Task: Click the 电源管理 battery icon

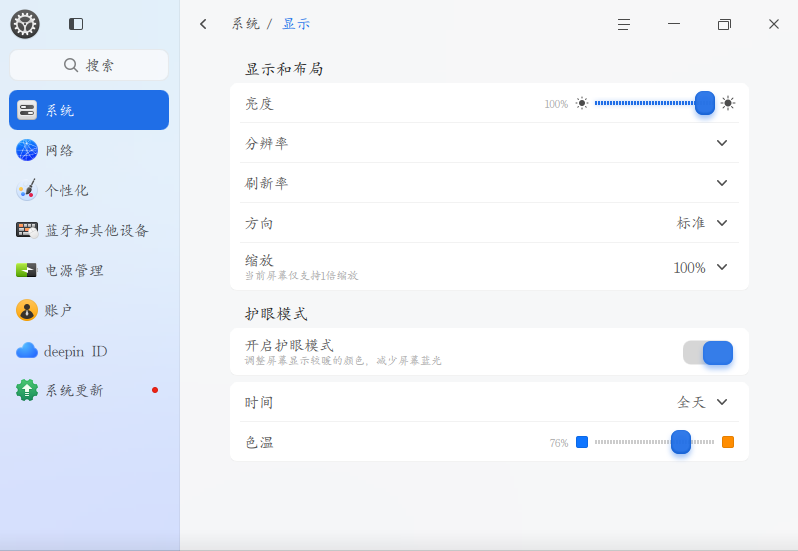Action: (26, 270)
